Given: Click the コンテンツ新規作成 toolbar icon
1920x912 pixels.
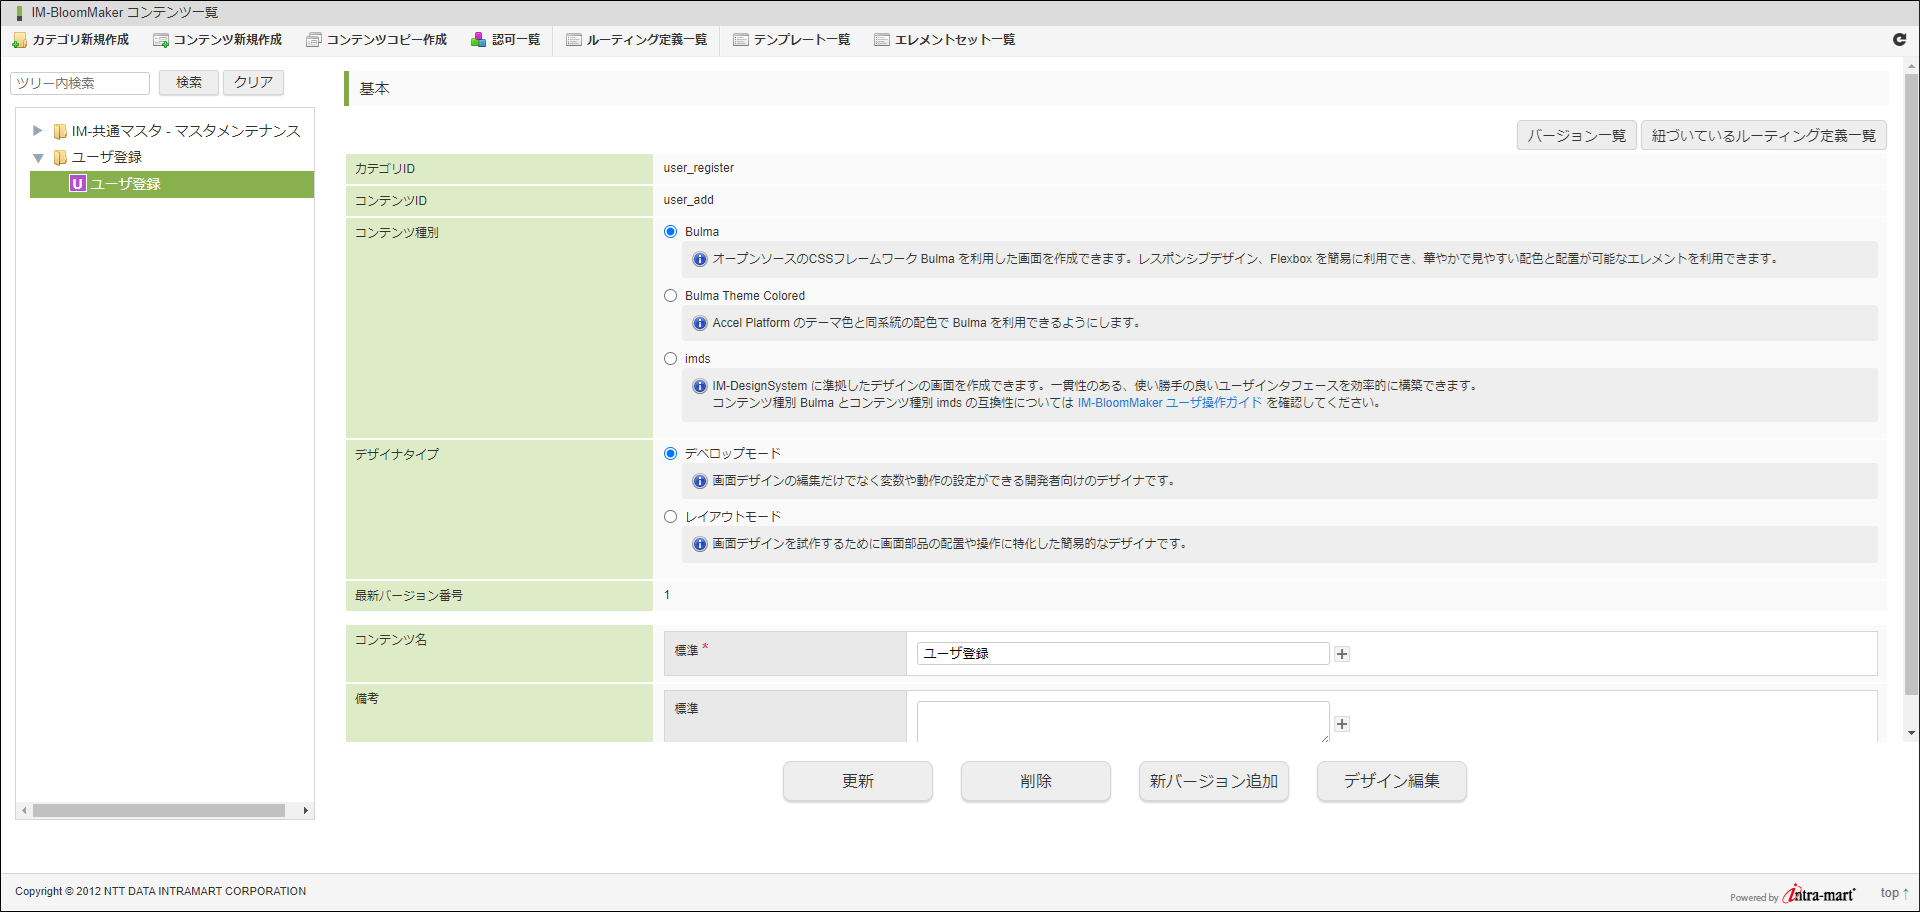Looking at the screenshot, I should click(161, 40).
